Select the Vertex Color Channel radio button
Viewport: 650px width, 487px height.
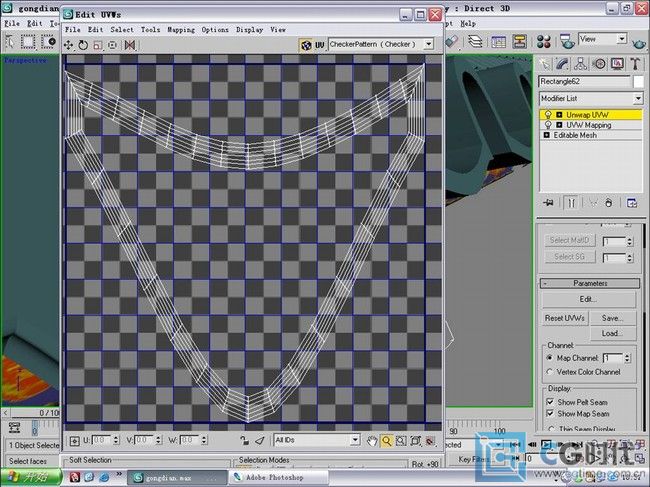[x=550, y=372]
